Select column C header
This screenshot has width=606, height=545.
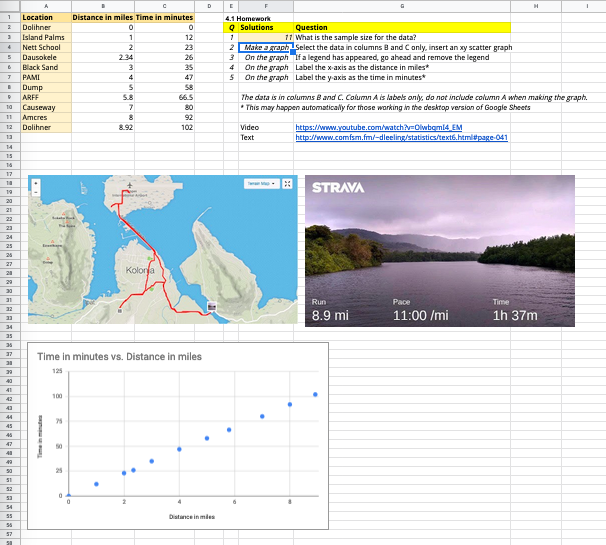164,6
